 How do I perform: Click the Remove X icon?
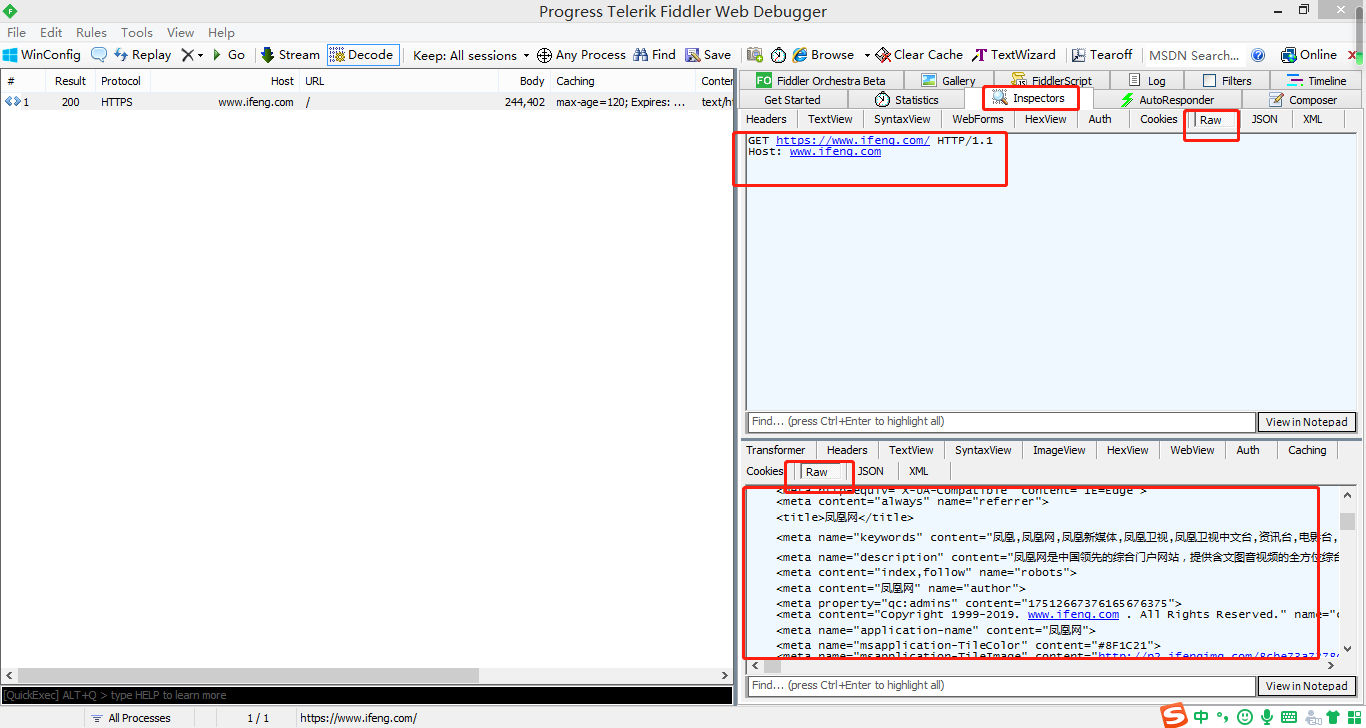tap(187, 55)
